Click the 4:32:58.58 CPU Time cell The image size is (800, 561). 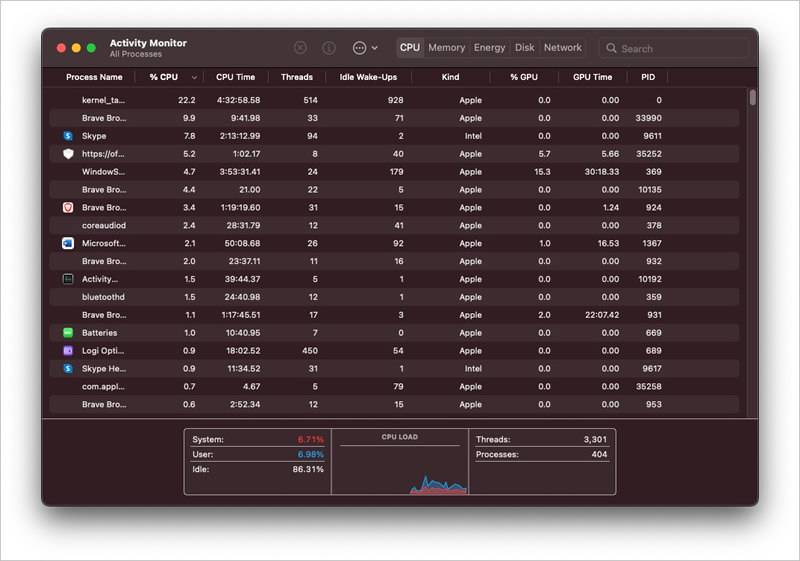click(238, 100)
